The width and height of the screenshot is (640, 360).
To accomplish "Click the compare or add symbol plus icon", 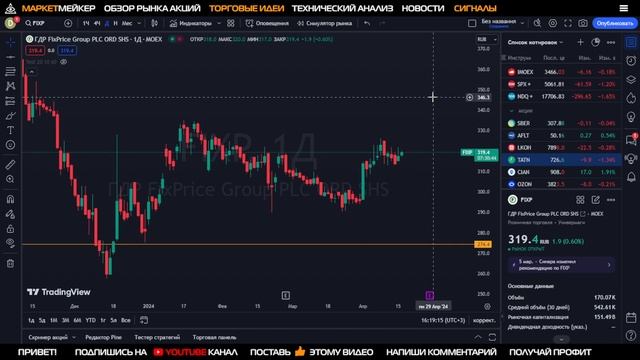I will [68, 23].
